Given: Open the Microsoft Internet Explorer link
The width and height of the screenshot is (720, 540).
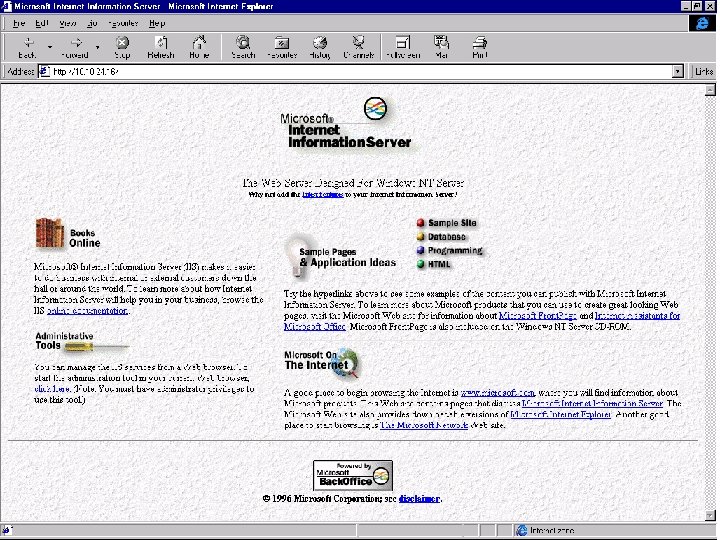Looking at the screenshot, I should (x=561, y=414).
